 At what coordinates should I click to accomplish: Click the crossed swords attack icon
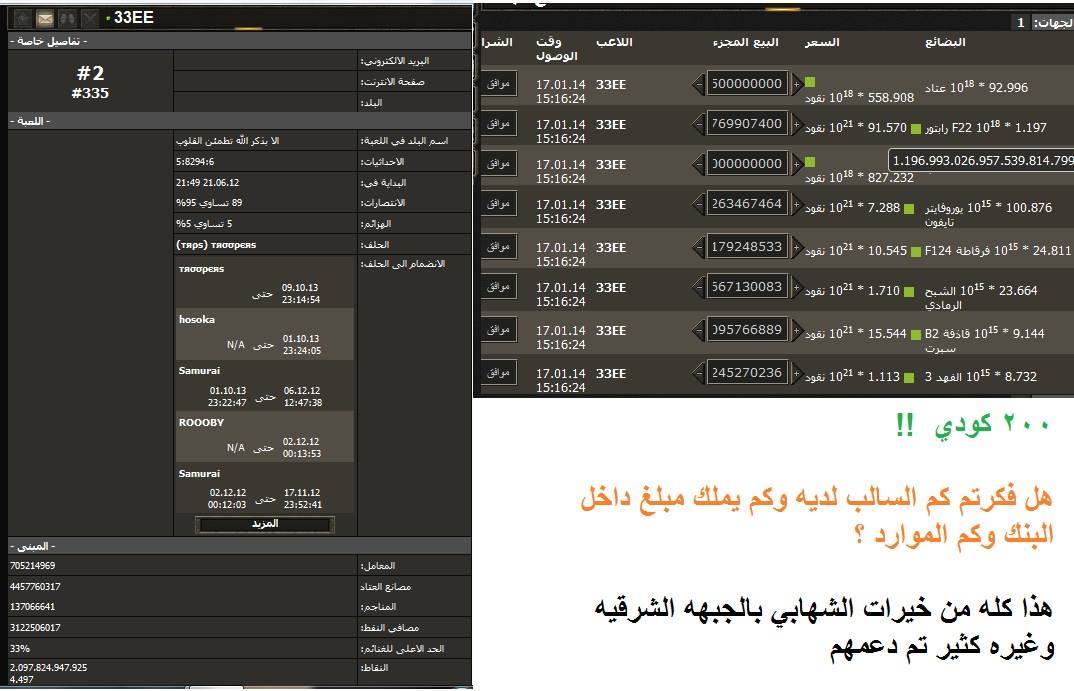click(90, 18)
